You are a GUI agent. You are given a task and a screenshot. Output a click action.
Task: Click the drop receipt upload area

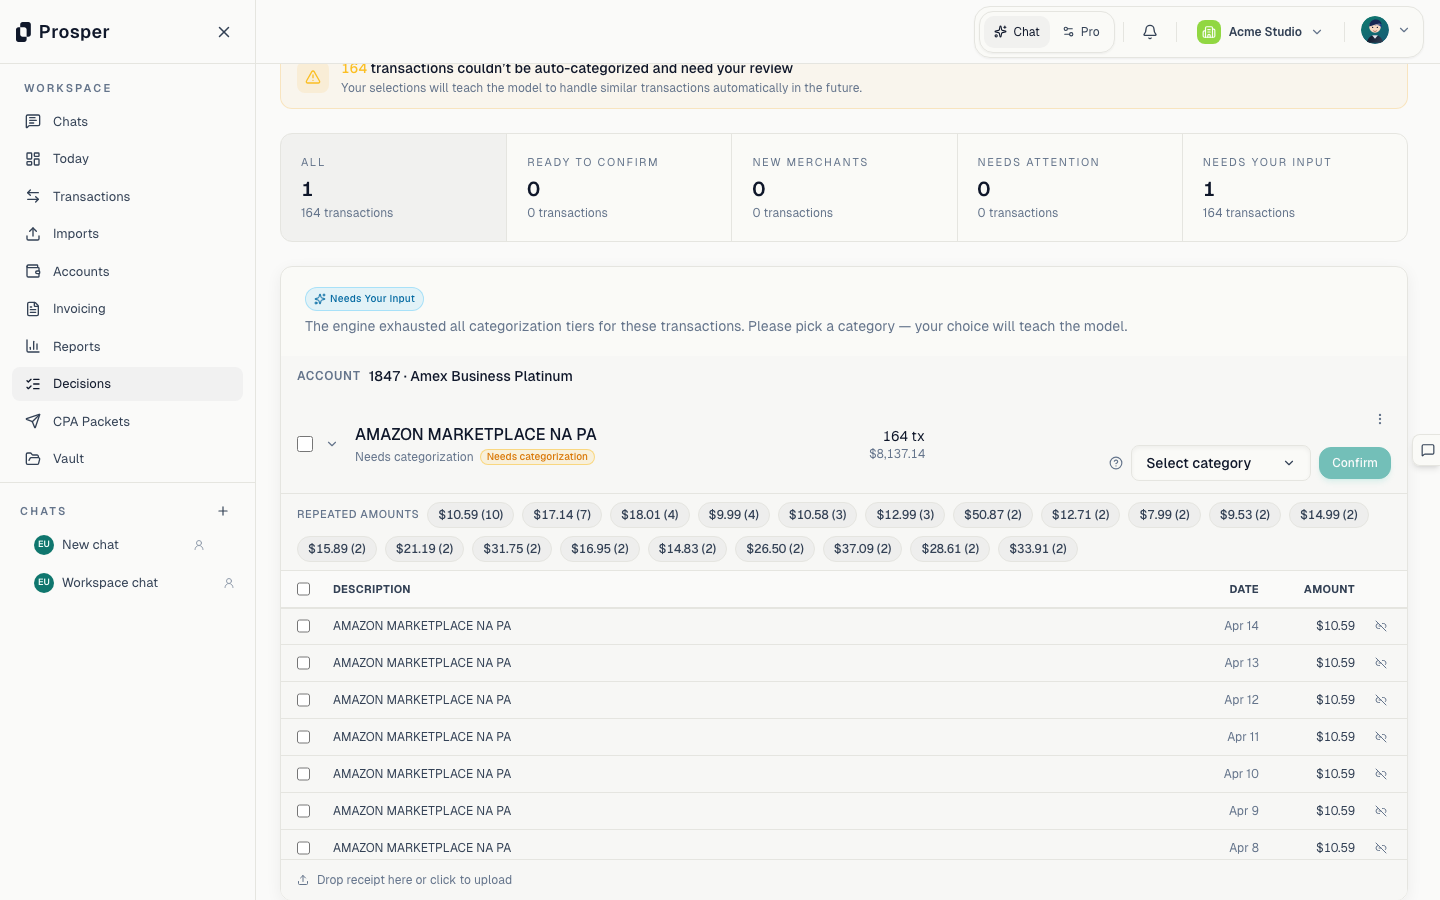(x=844, y=880)
